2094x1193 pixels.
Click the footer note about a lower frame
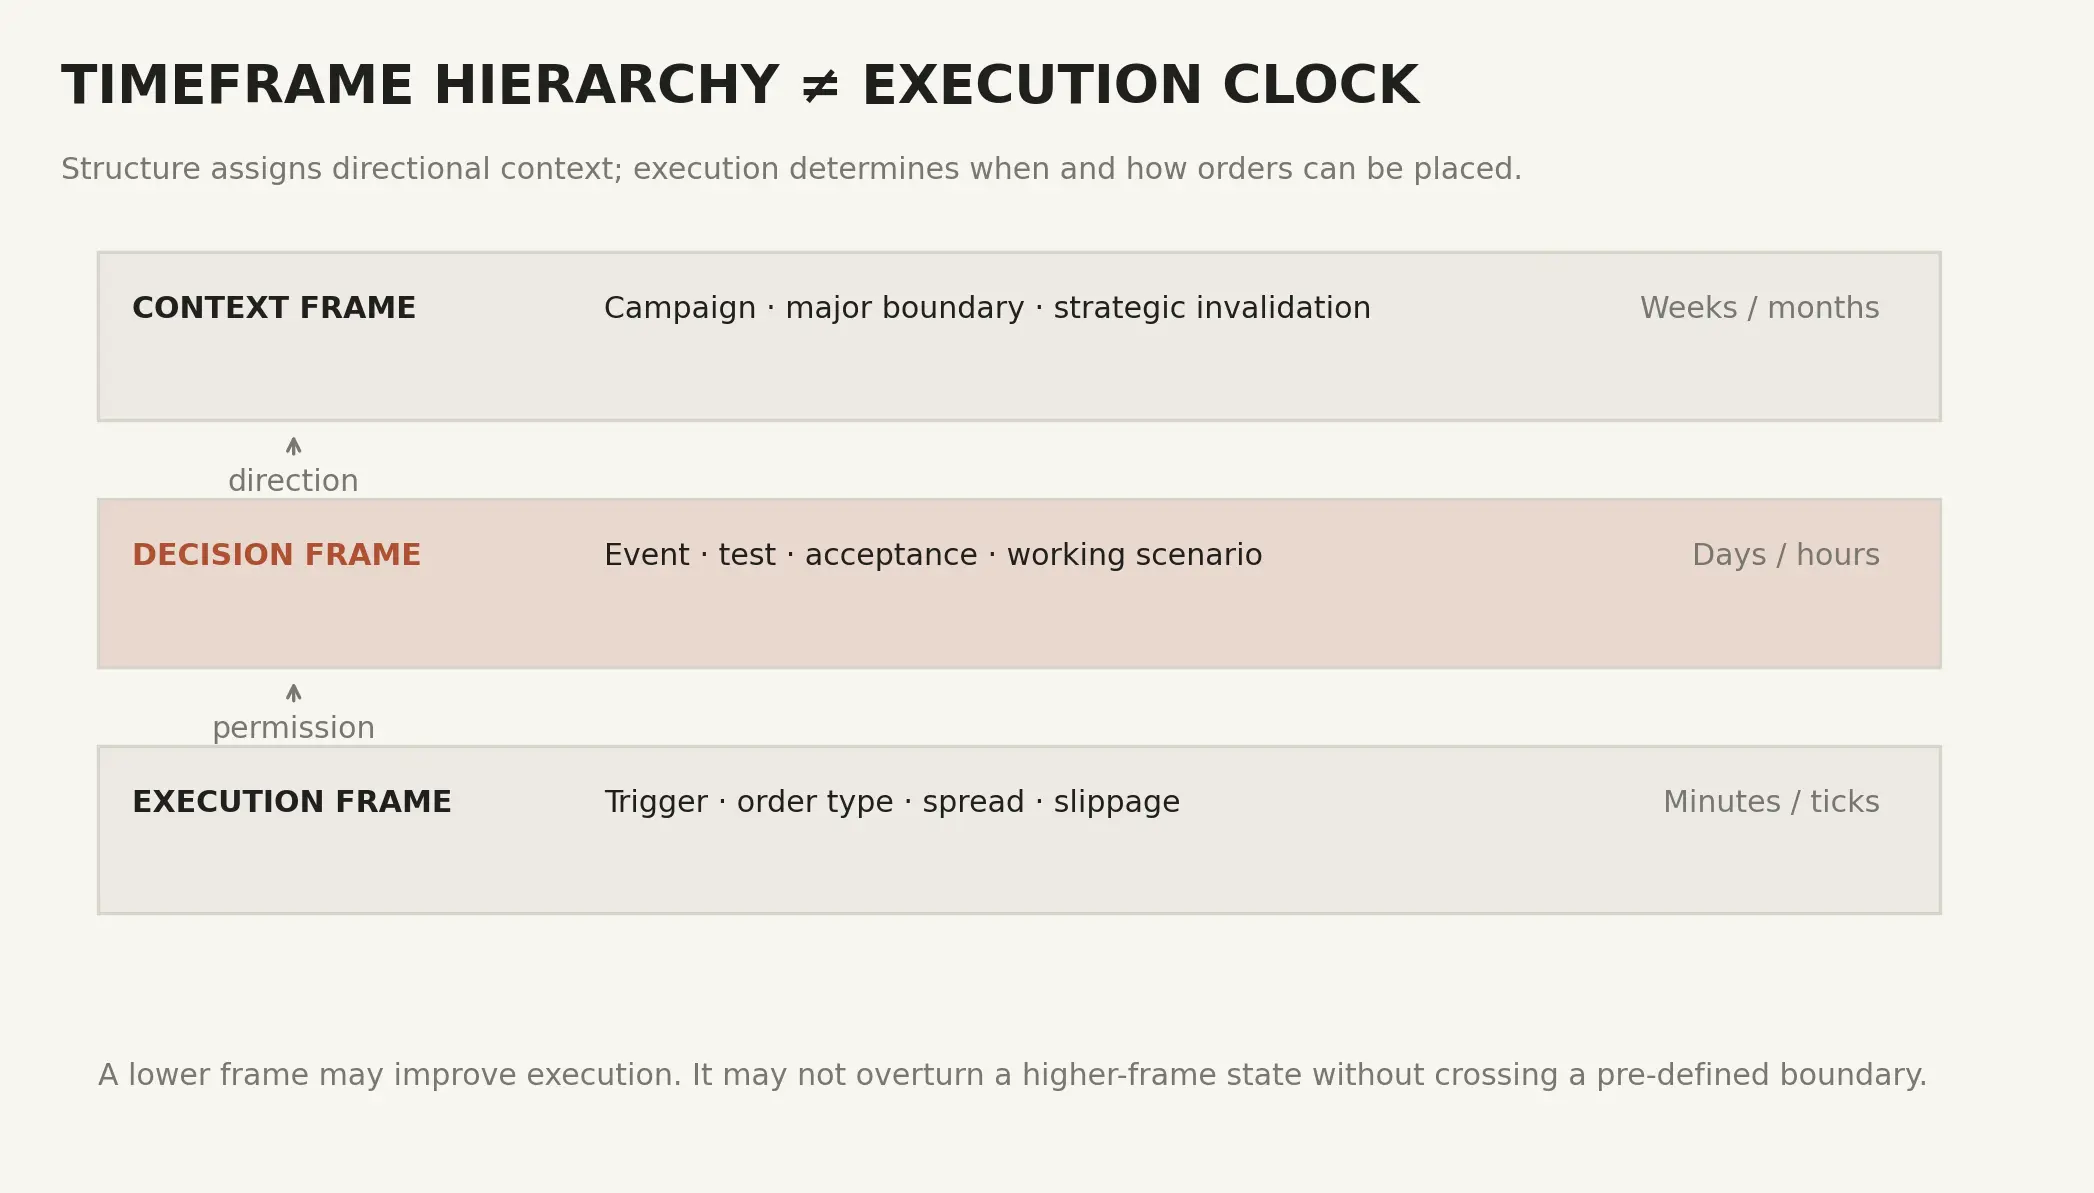click(x=1012, y=1075)
